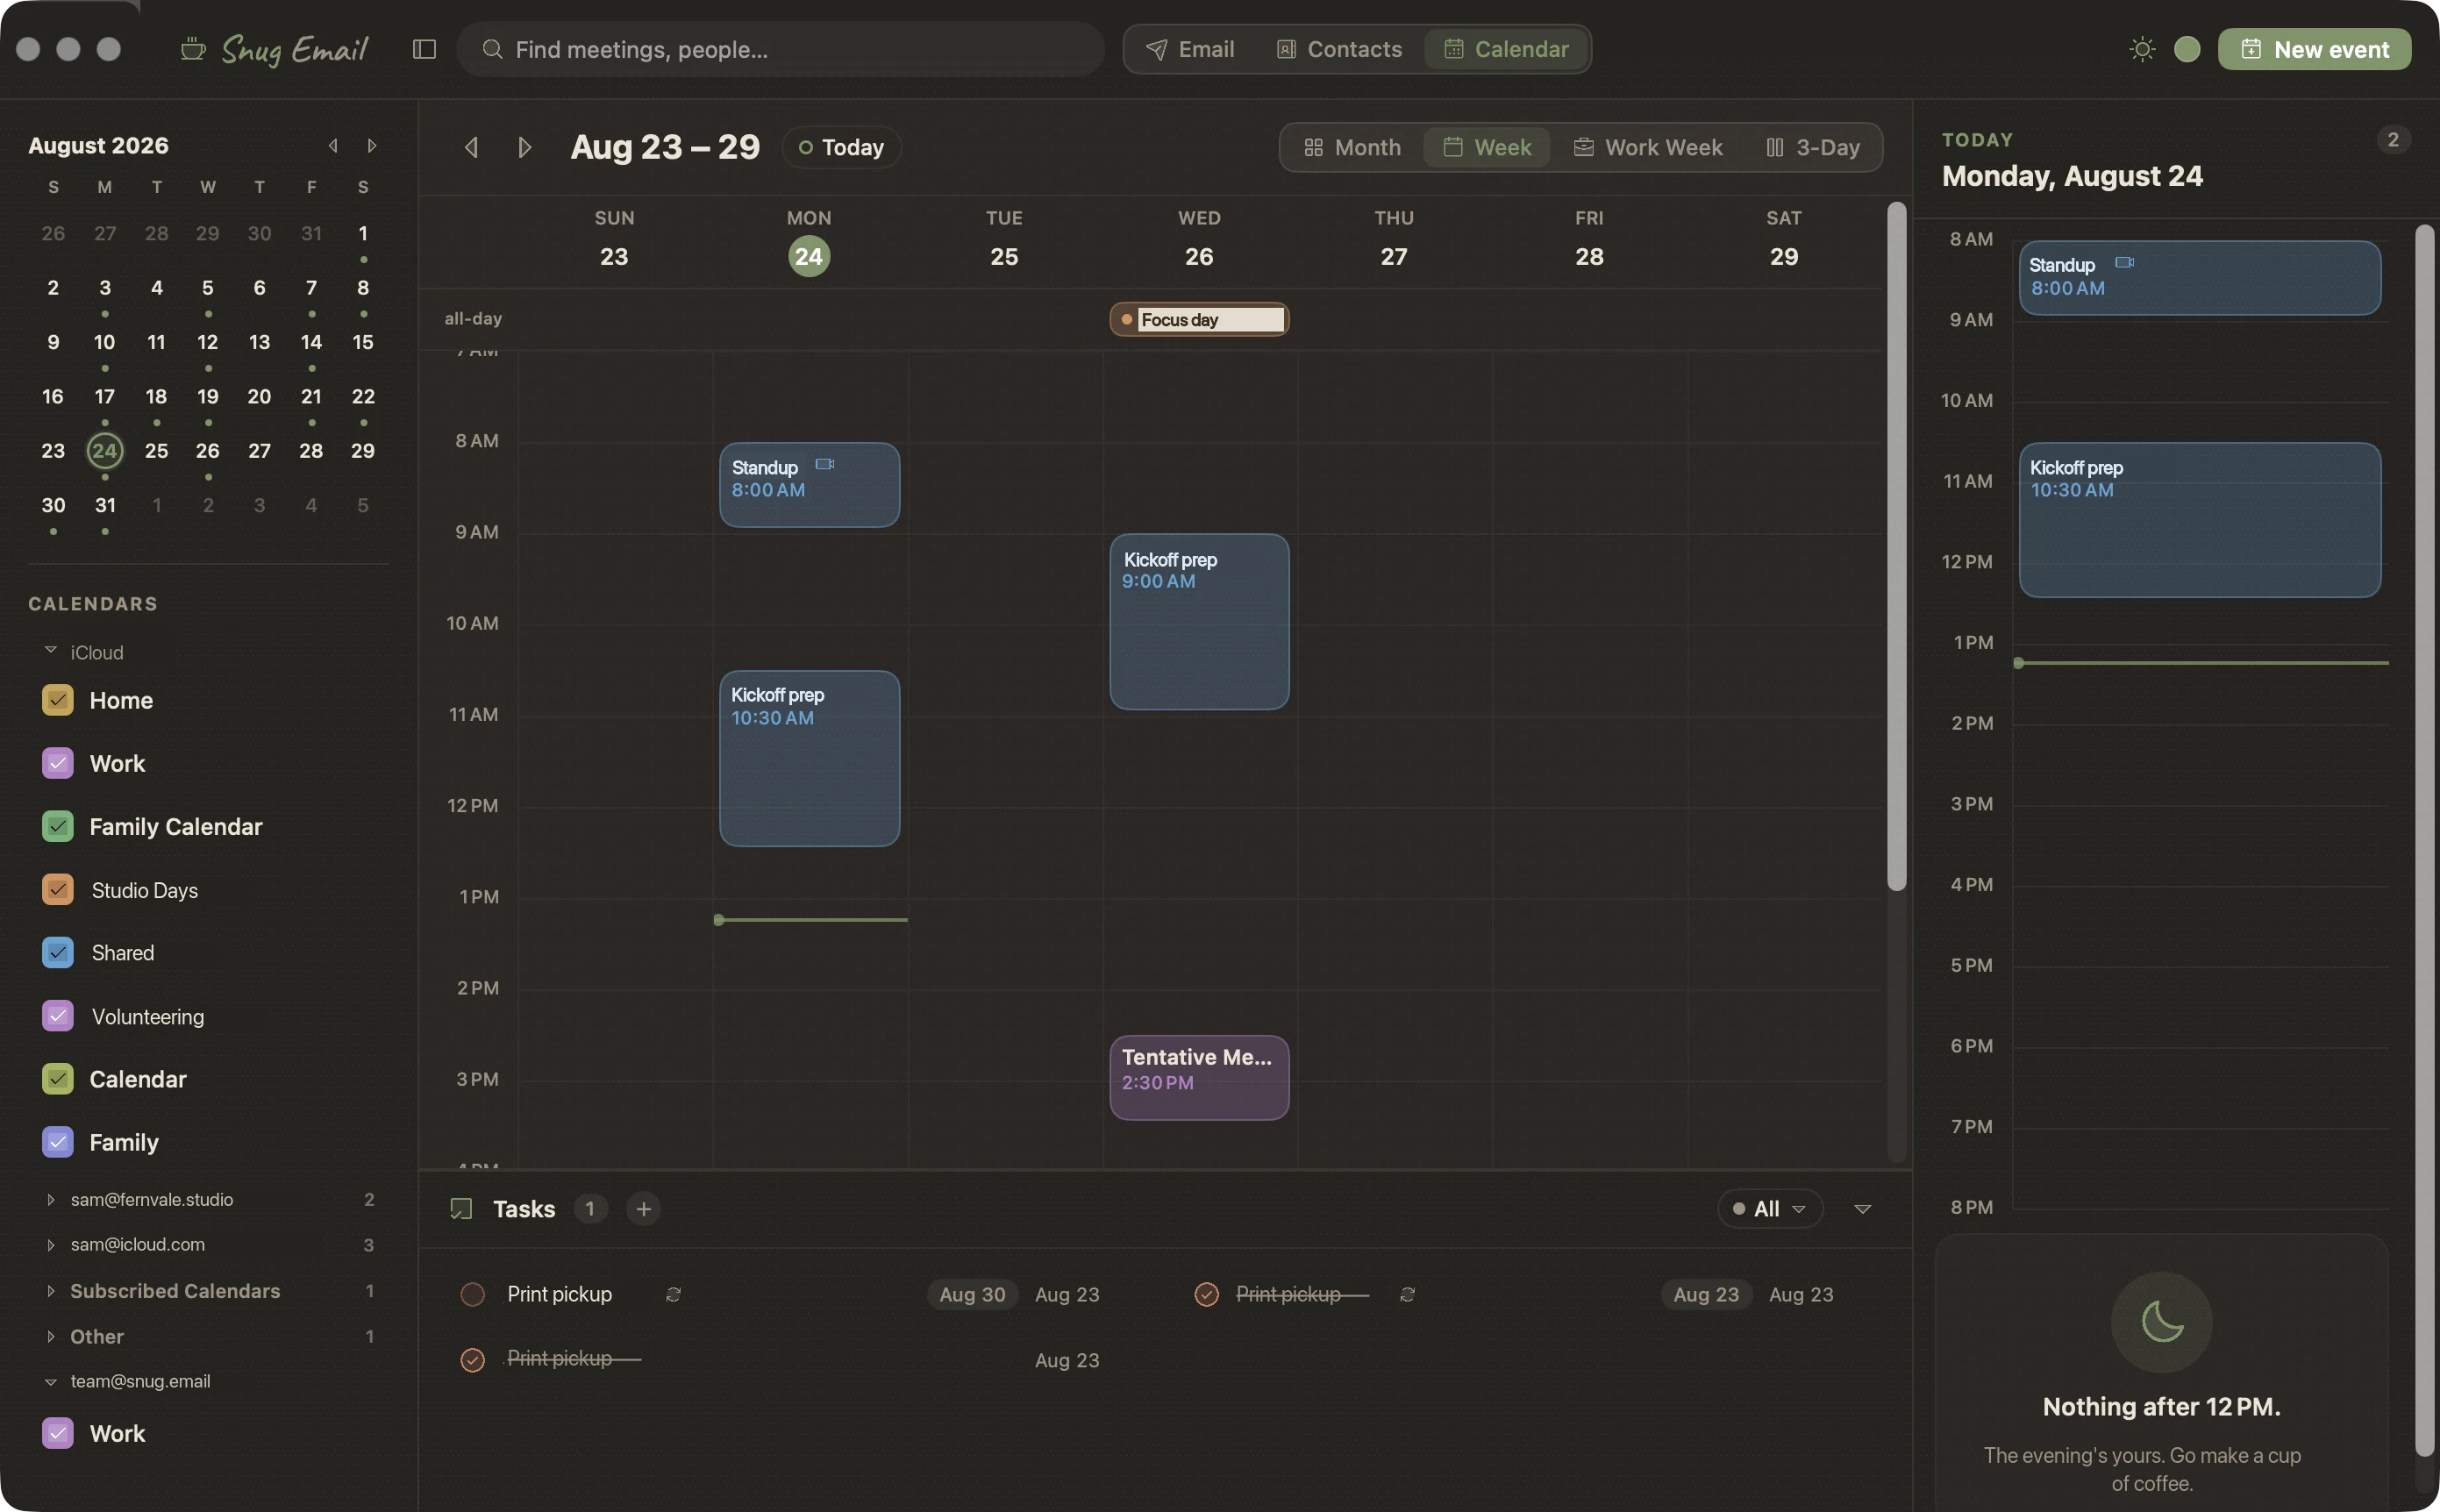Image resolution: width=2440 pixels, height=1512 pixels.
Task: Switch to Work Week view
Action: [1648, 147]
